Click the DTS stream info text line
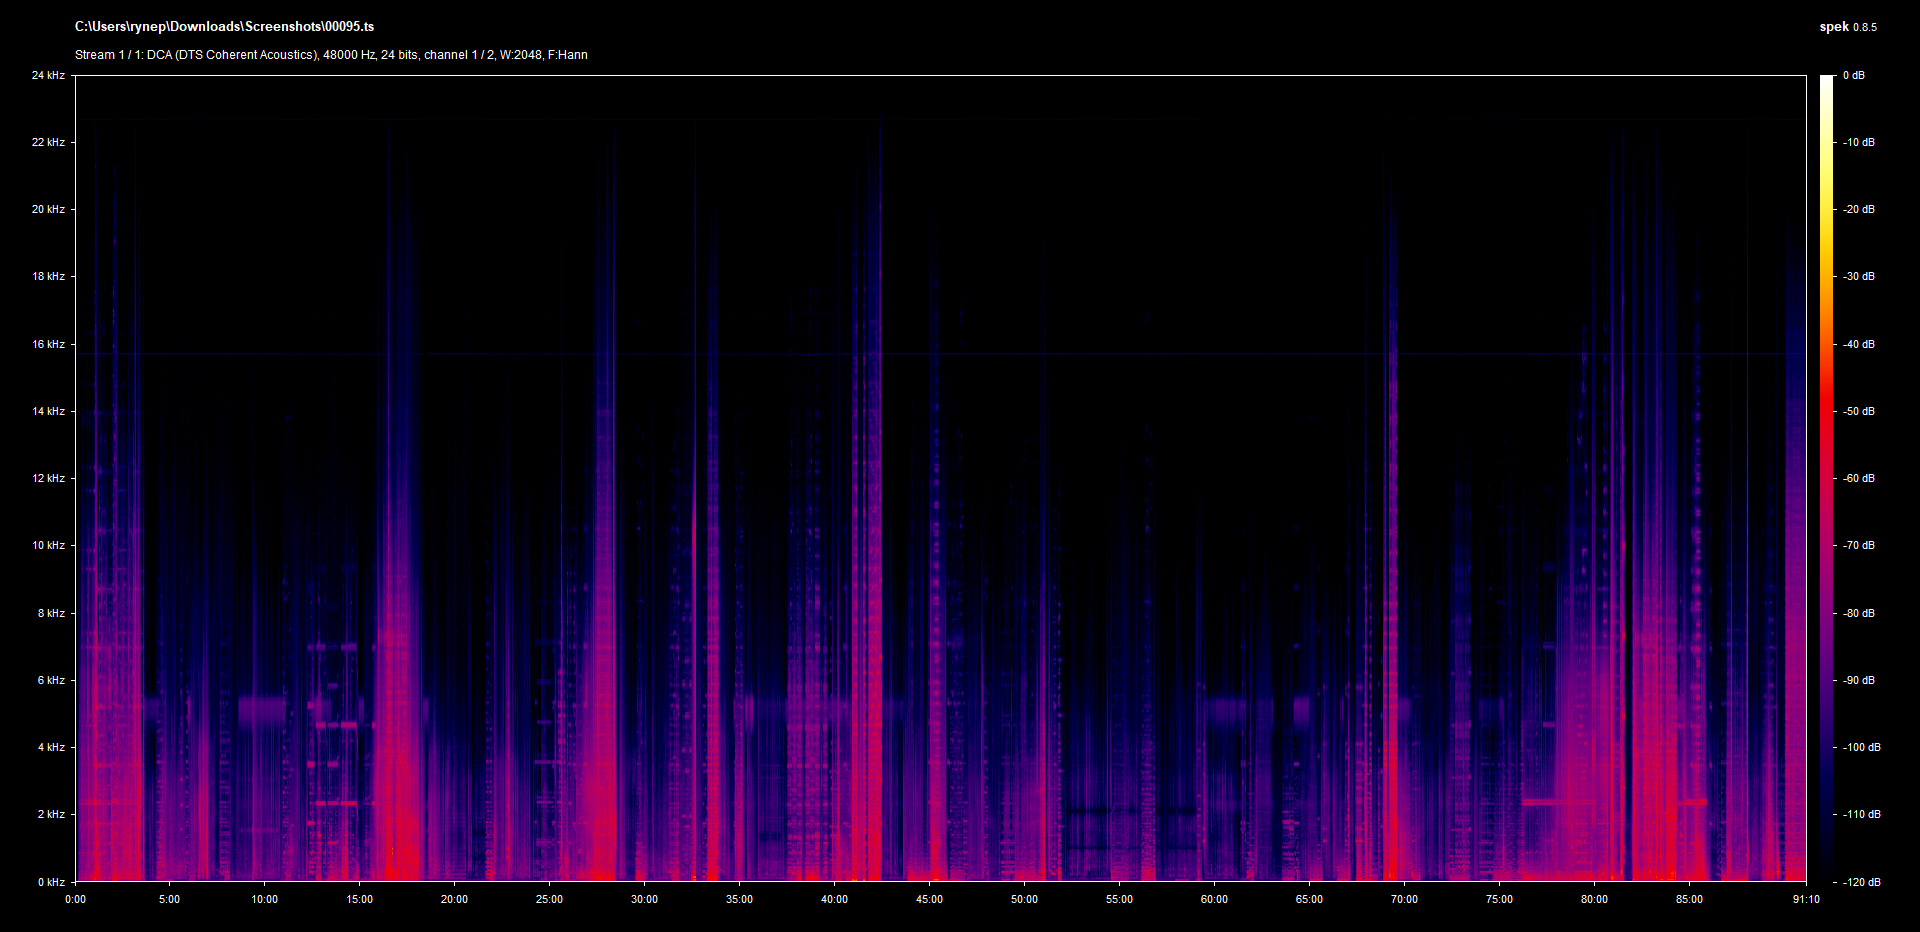Screen dimensions: 1920x932 point(331,55)
